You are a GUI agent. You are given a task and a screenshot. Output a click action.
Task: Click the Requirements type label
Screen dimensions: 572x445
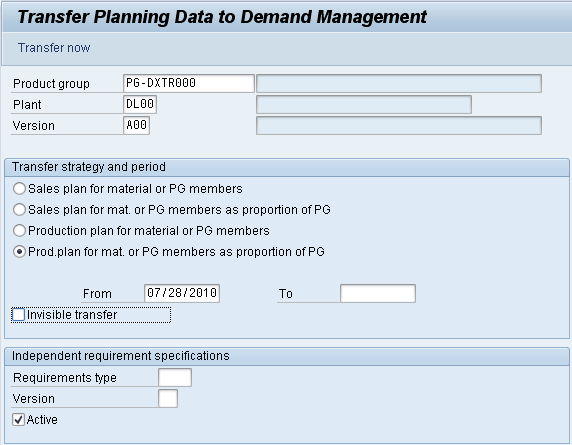pyautogui.click(x=65, y=378)
